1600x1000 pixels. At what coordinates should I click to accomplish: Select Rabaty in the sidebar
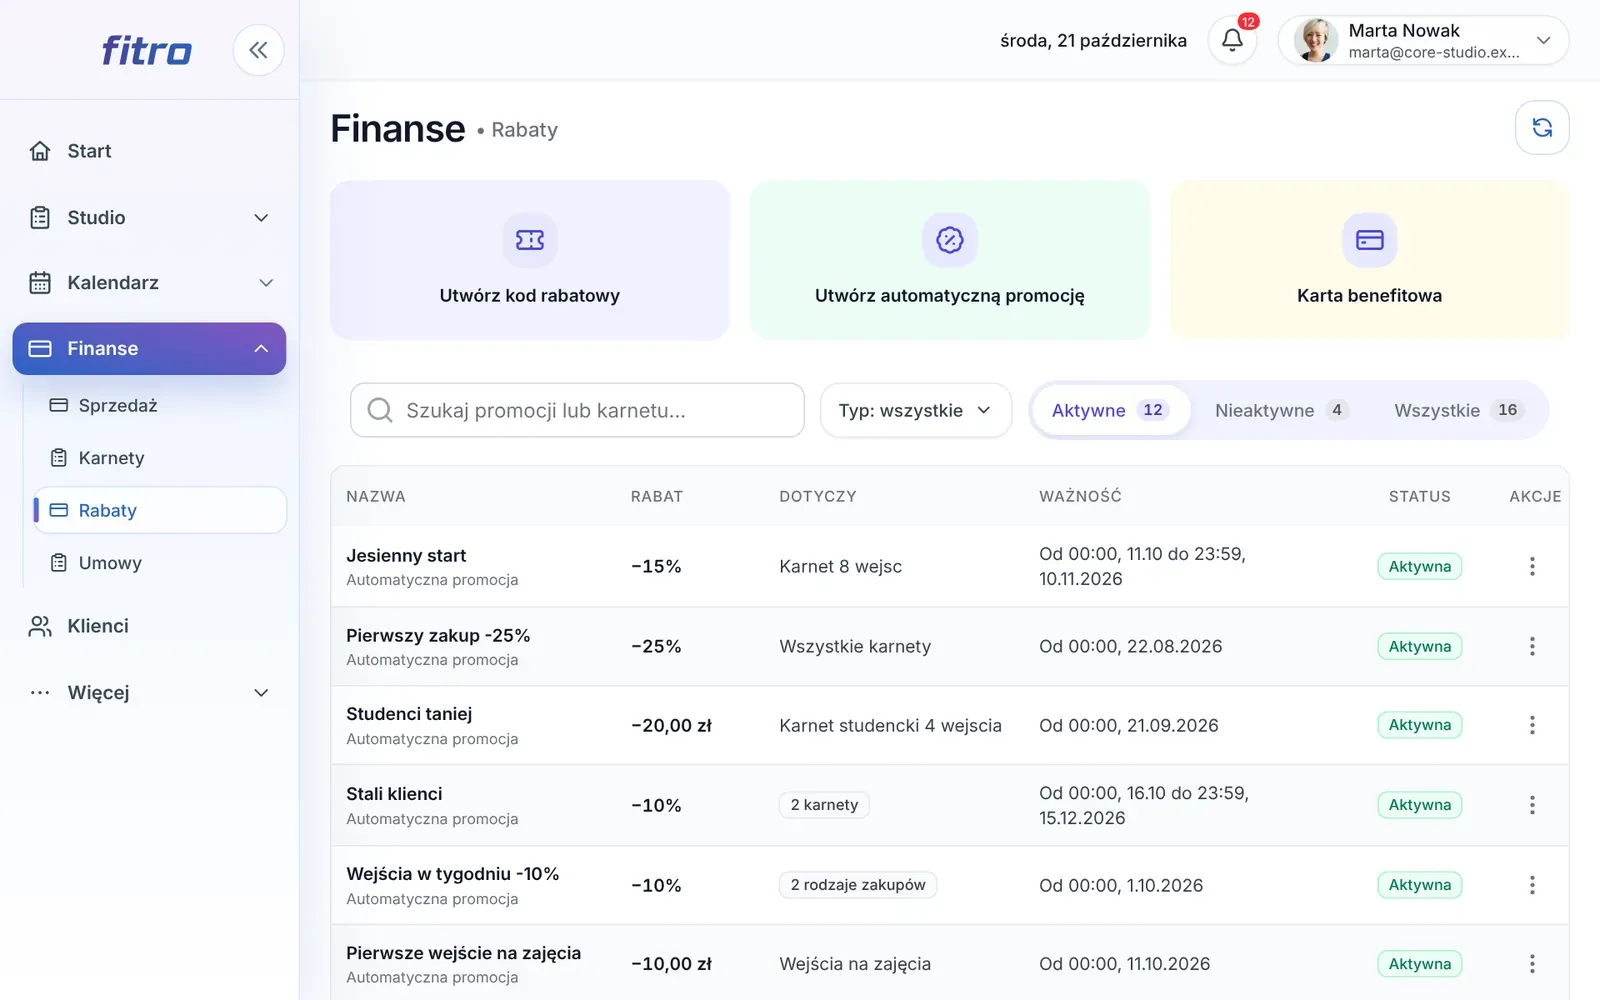tap(160, 510)
